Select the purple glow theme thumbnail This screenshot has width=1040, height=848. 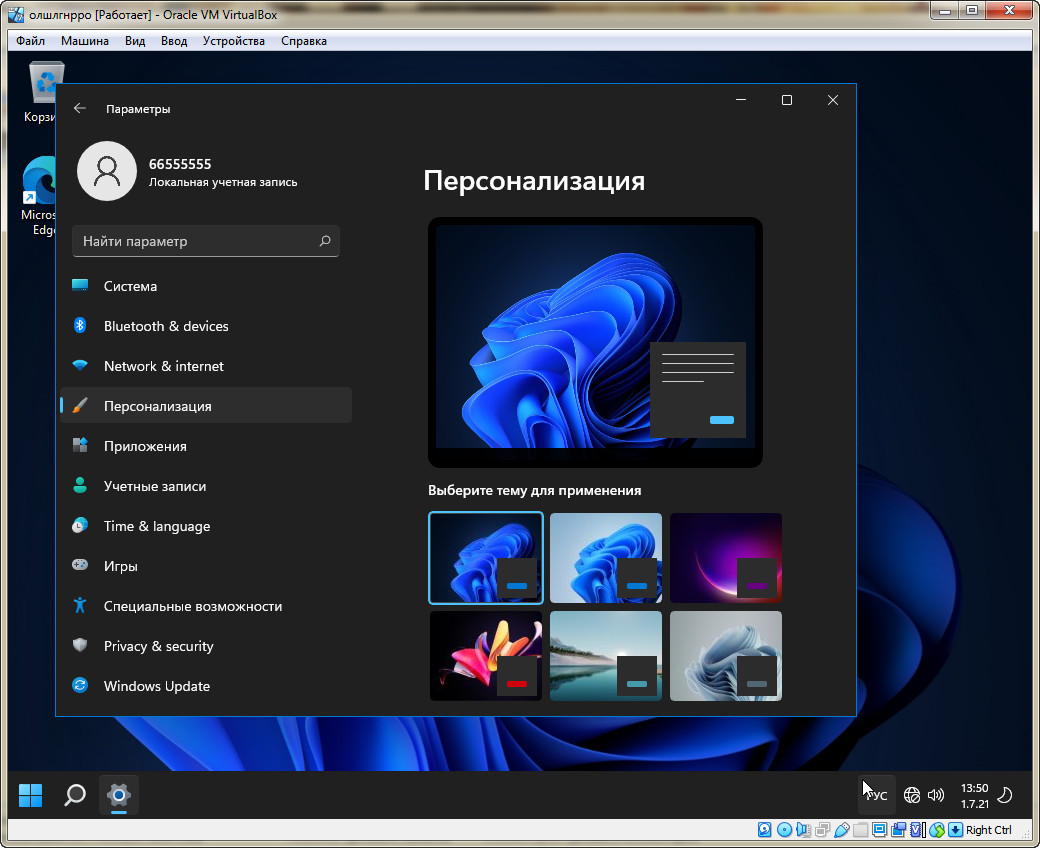coord(725,558)
